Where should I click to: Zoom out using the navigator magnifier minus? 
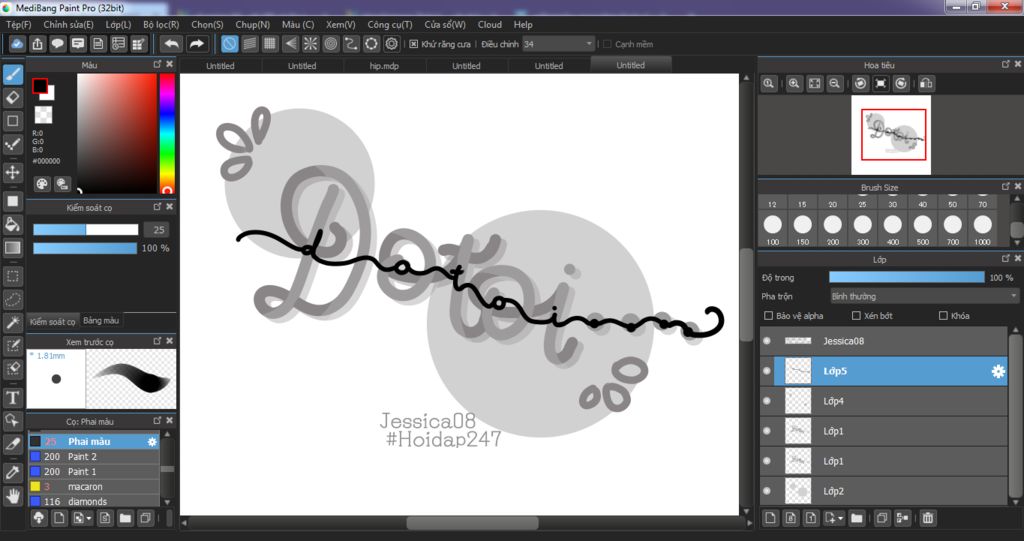click(x=835, y=84)
